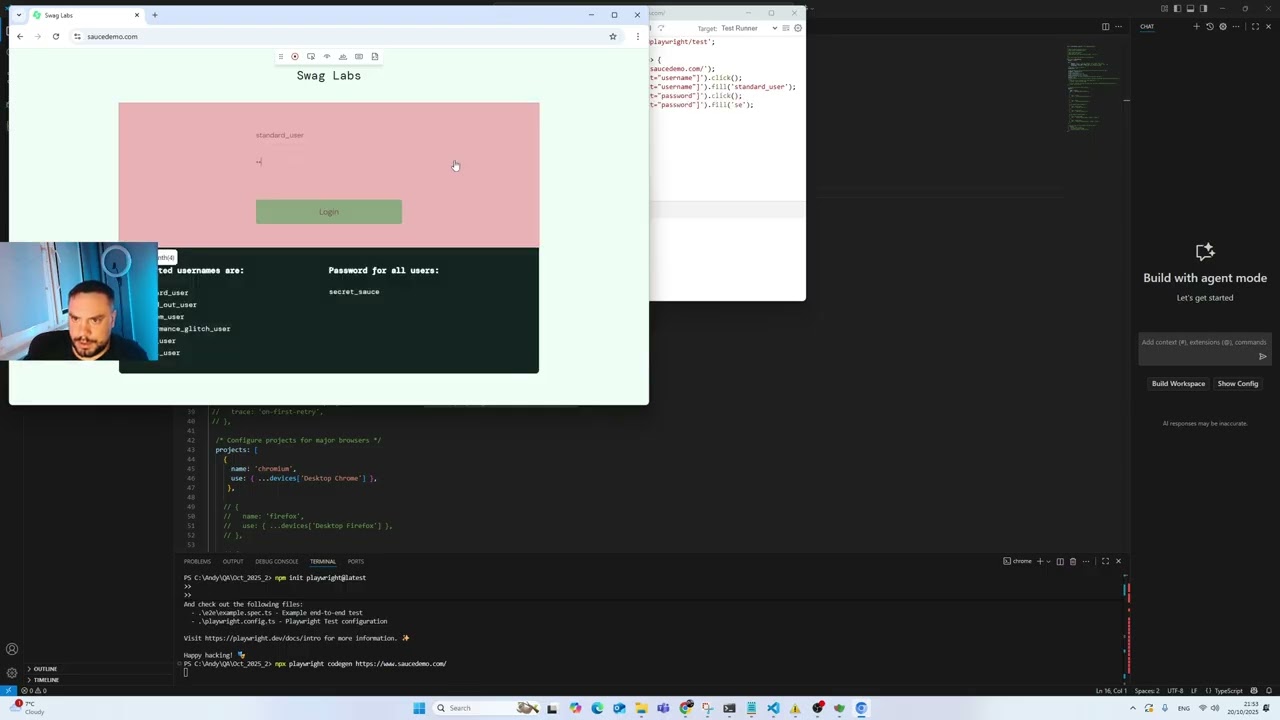The image size is (1280, 720).
Task: Click performance_glitch_user in username list
Action: click(194, 329)
